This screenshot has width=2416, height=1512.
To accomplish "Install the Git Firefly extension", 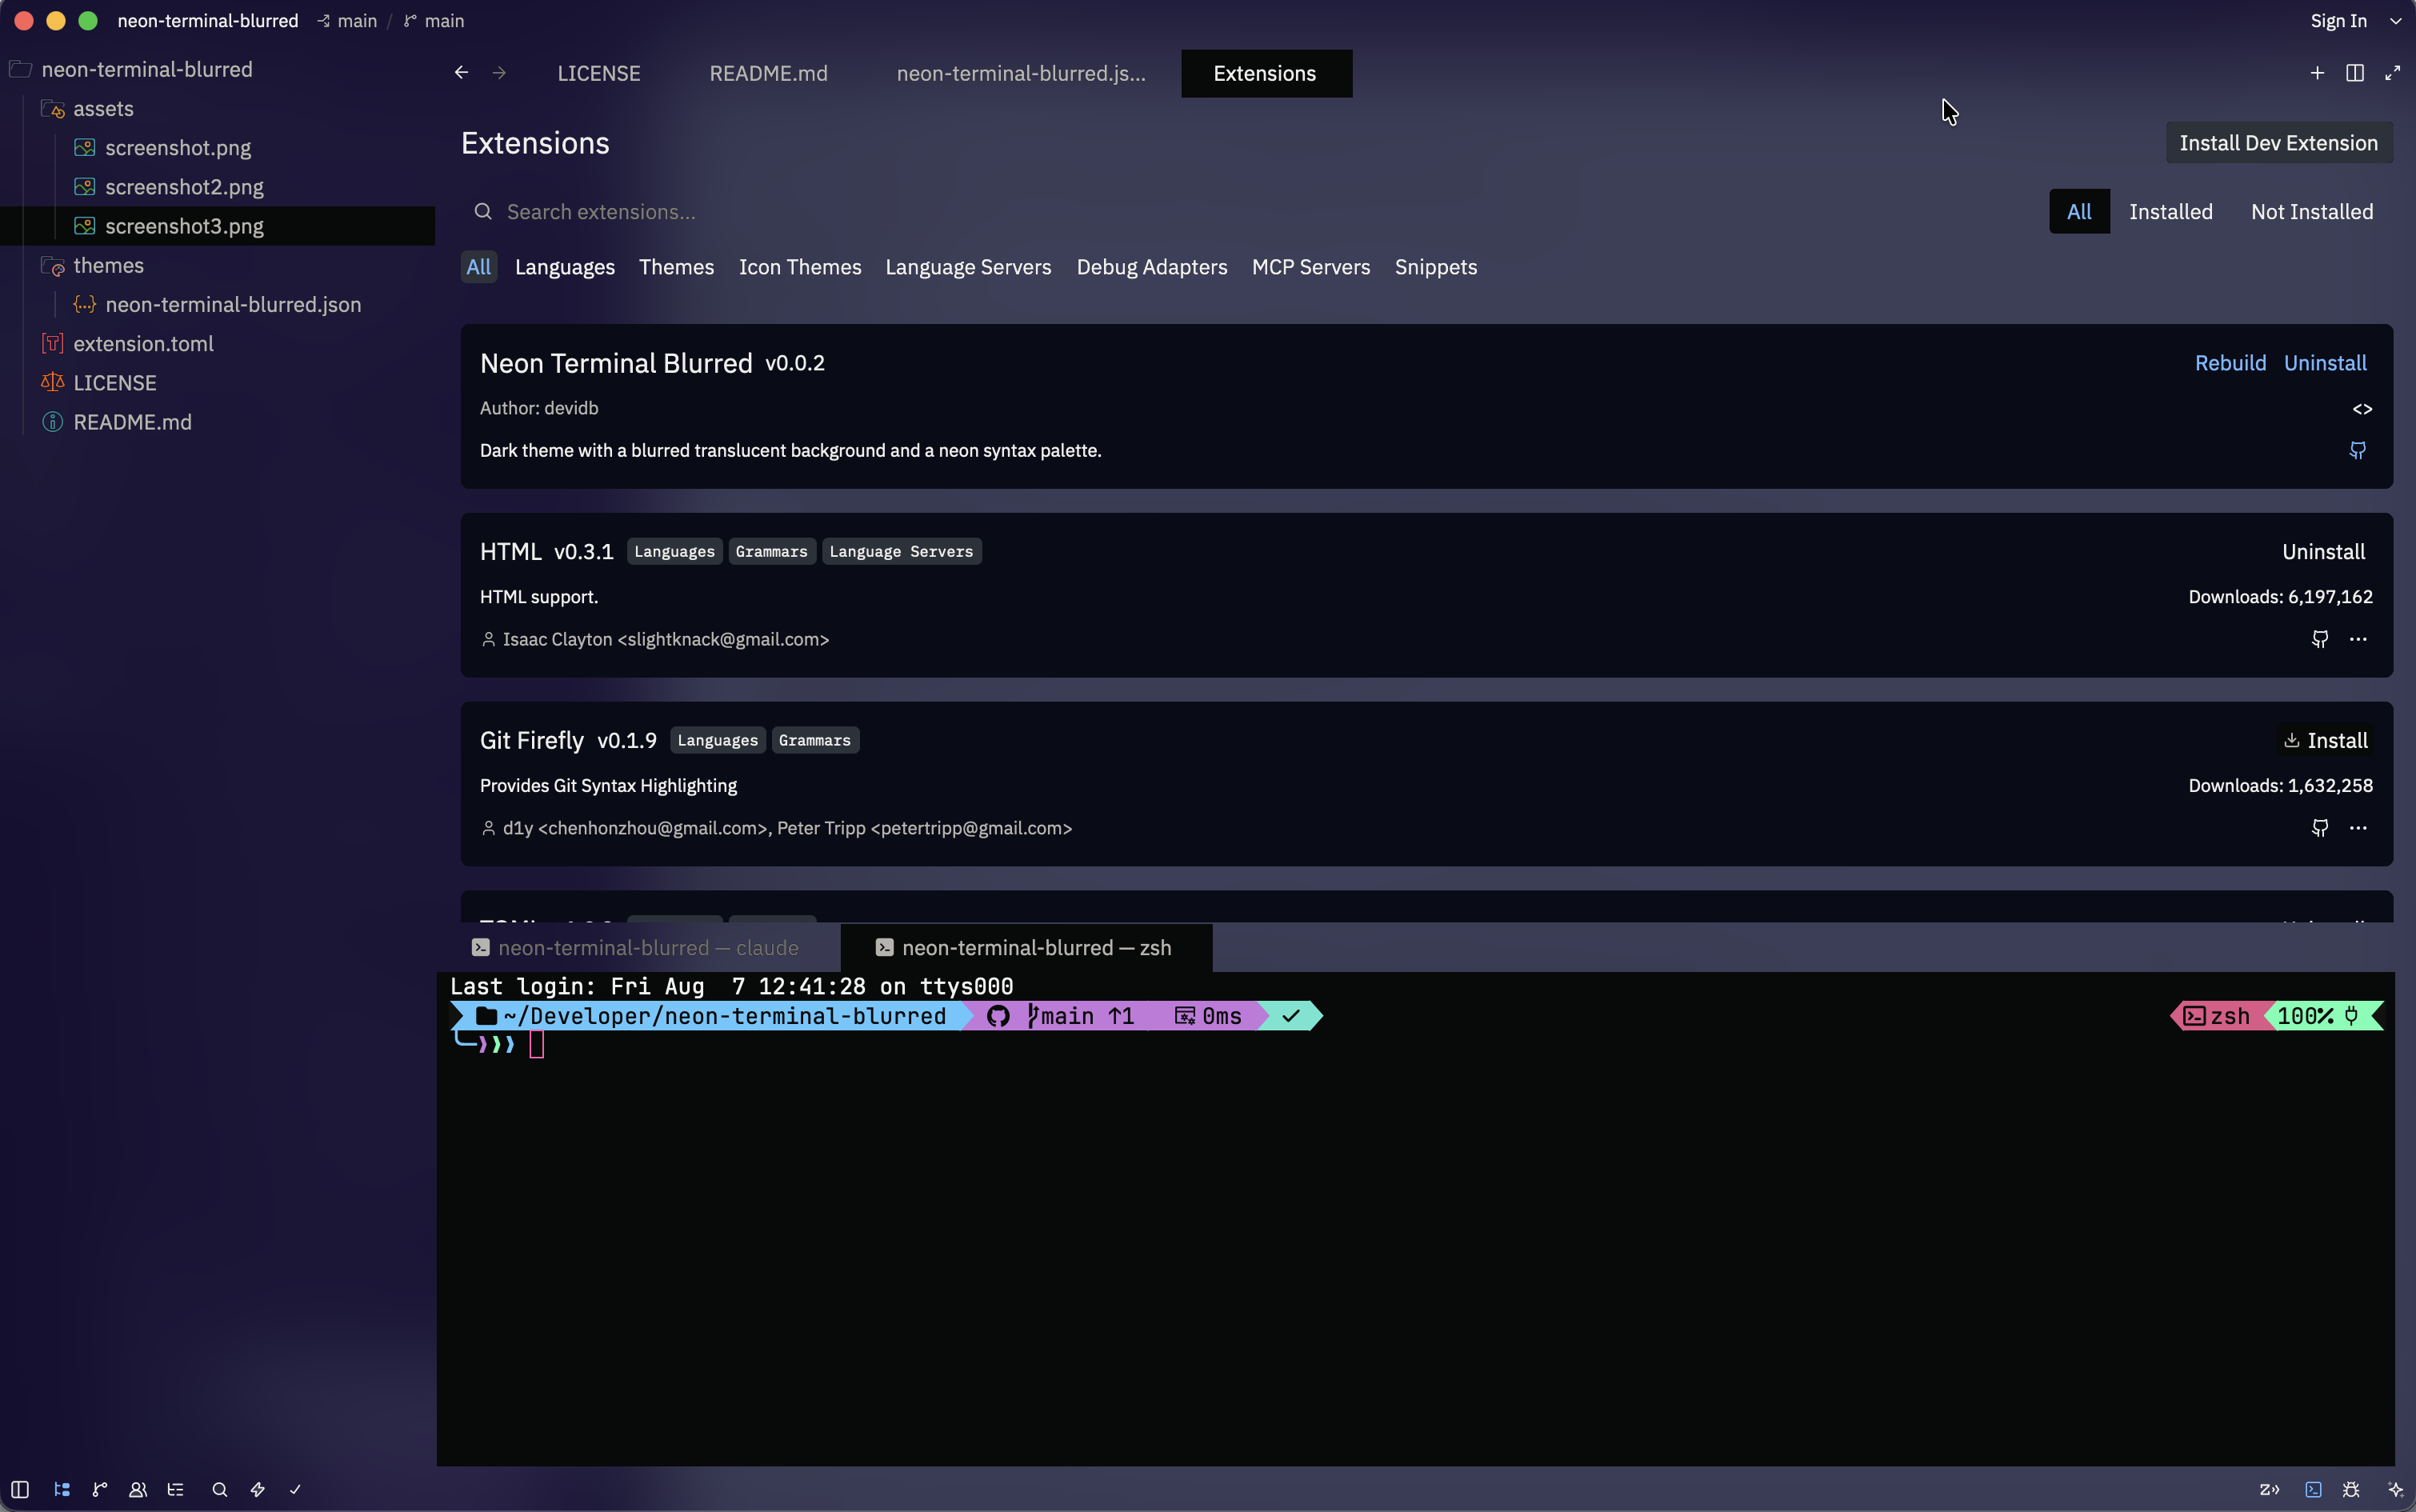I will (2325, 740).
